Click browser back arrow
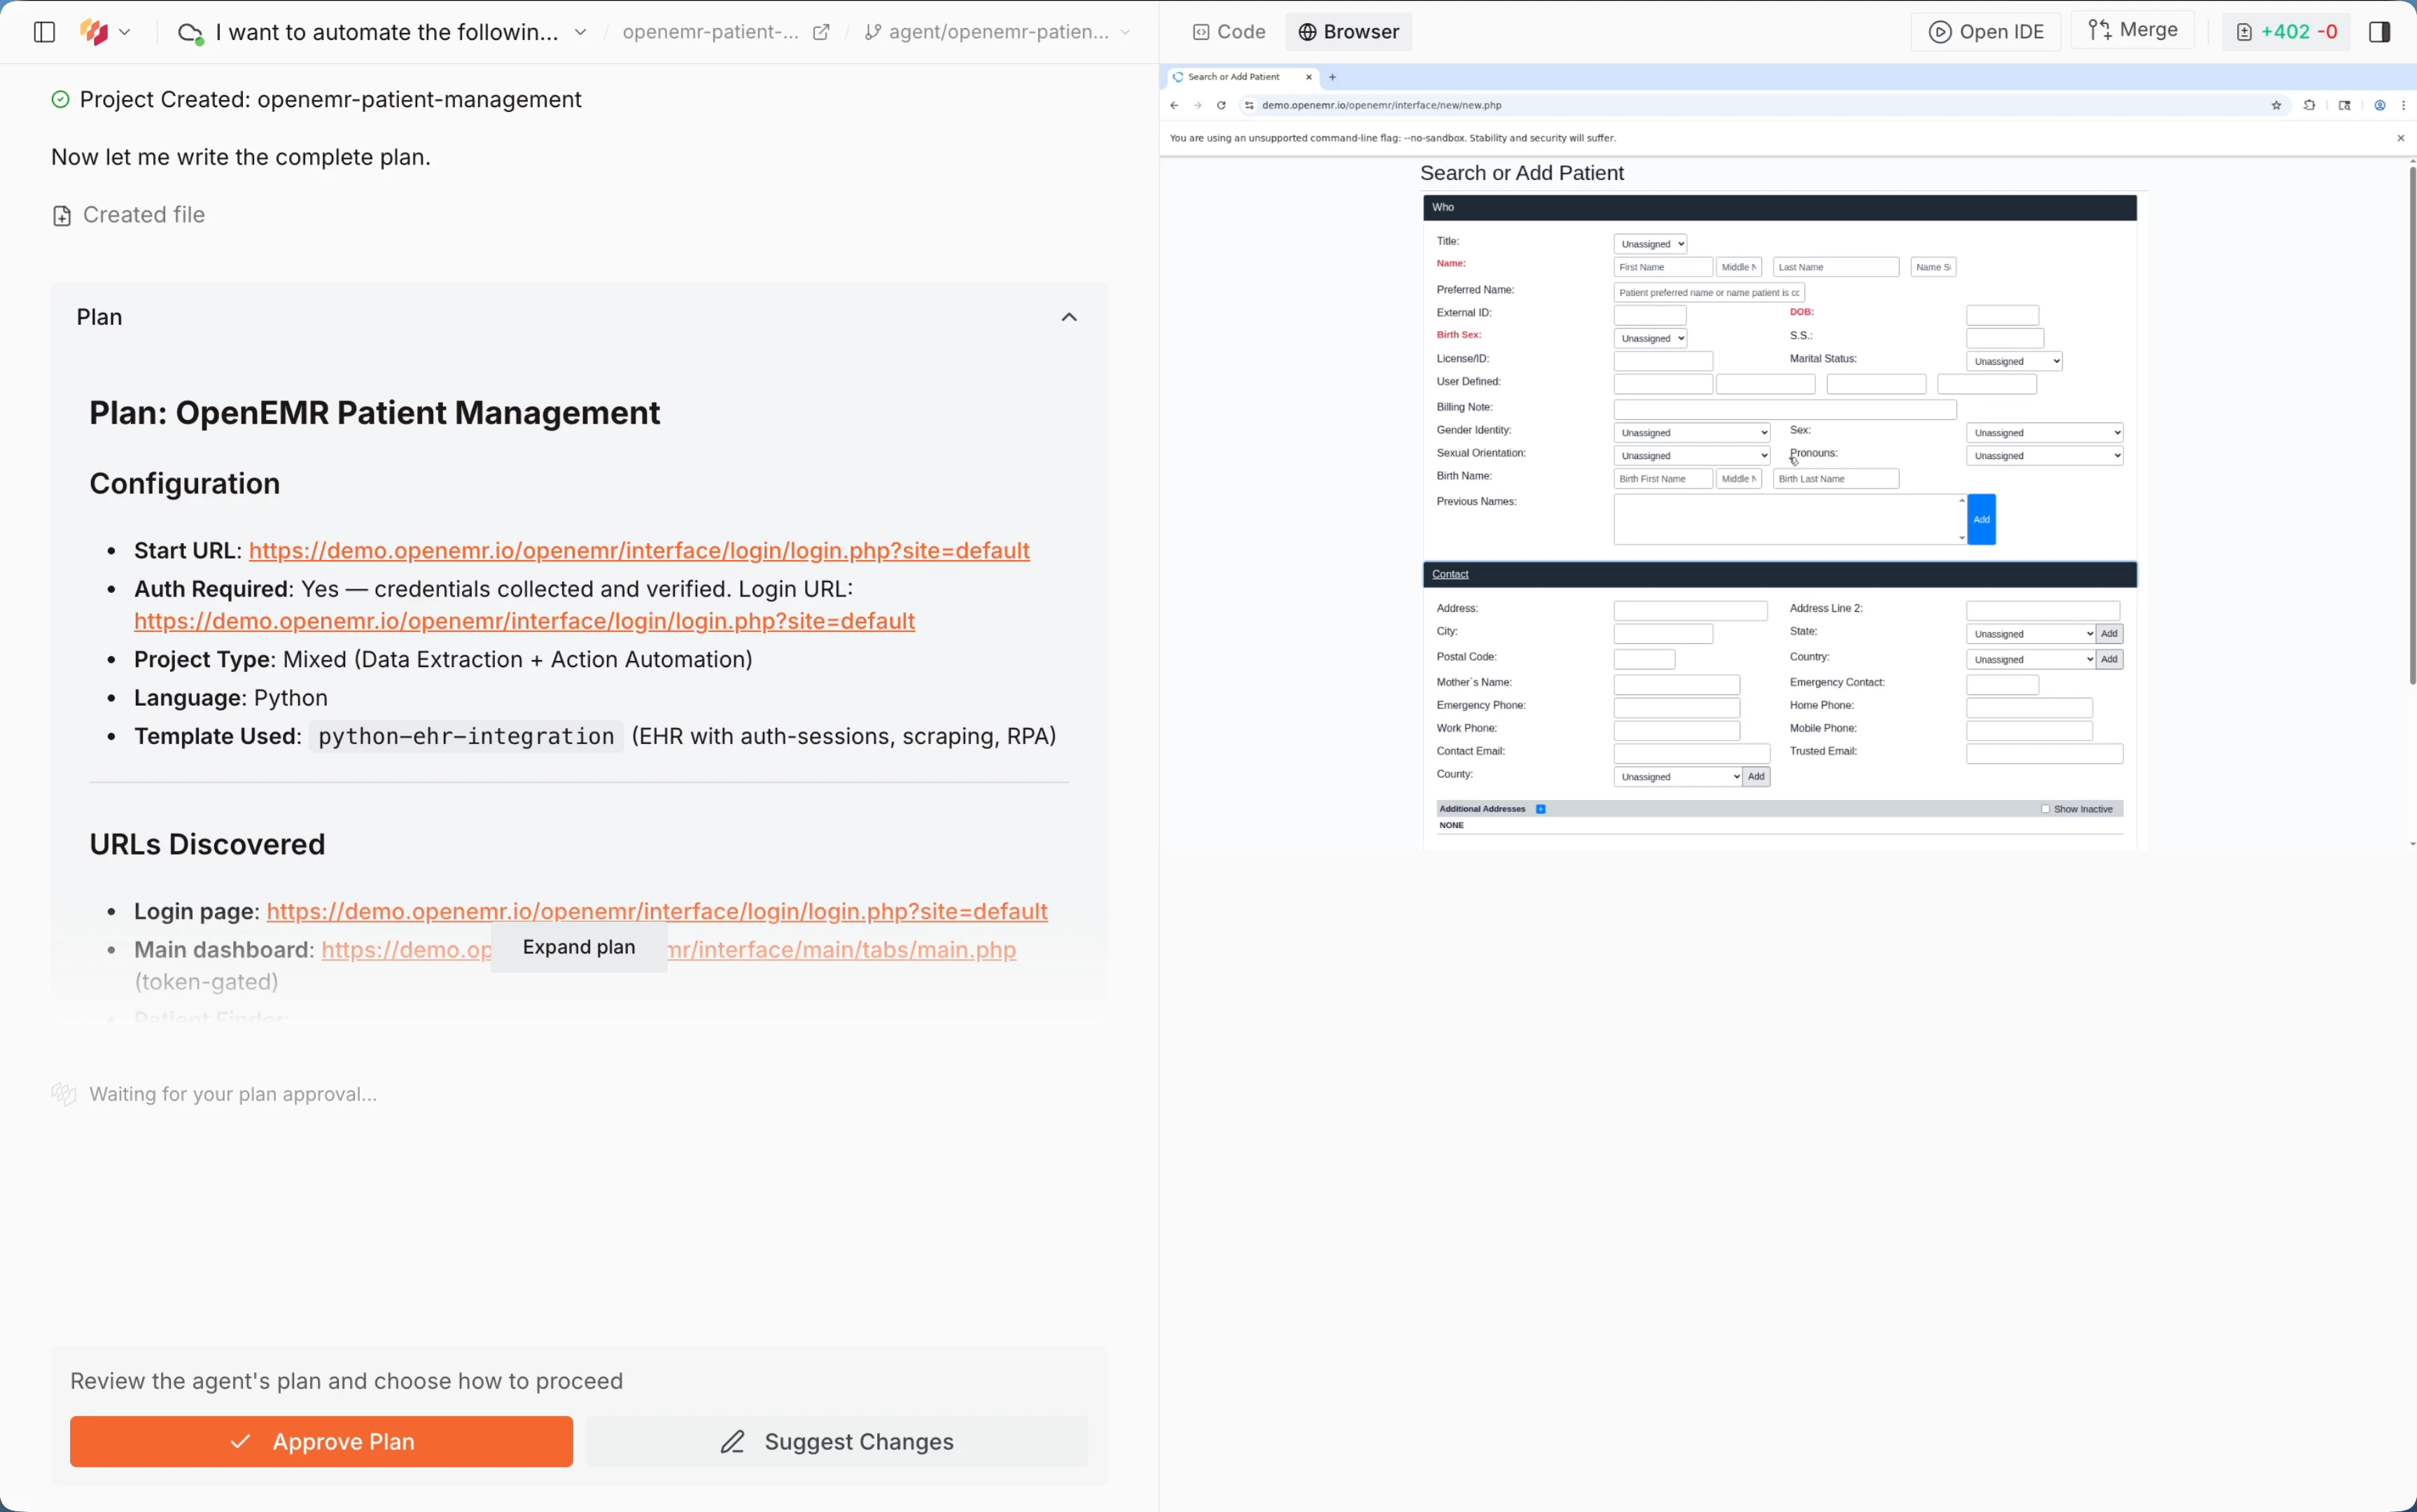Screen dimensions: 2417x1512 [x=1174, y=105]
